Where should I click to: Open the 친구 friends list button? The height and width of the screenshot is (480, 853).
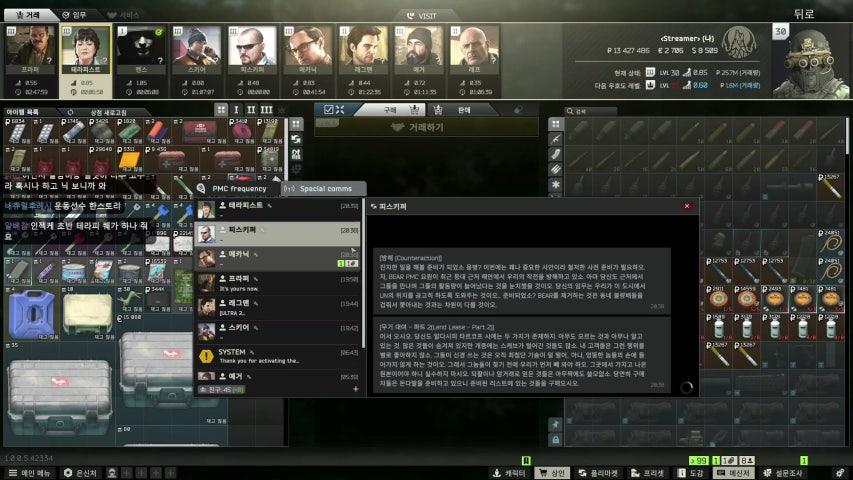(x=221, y=390)
